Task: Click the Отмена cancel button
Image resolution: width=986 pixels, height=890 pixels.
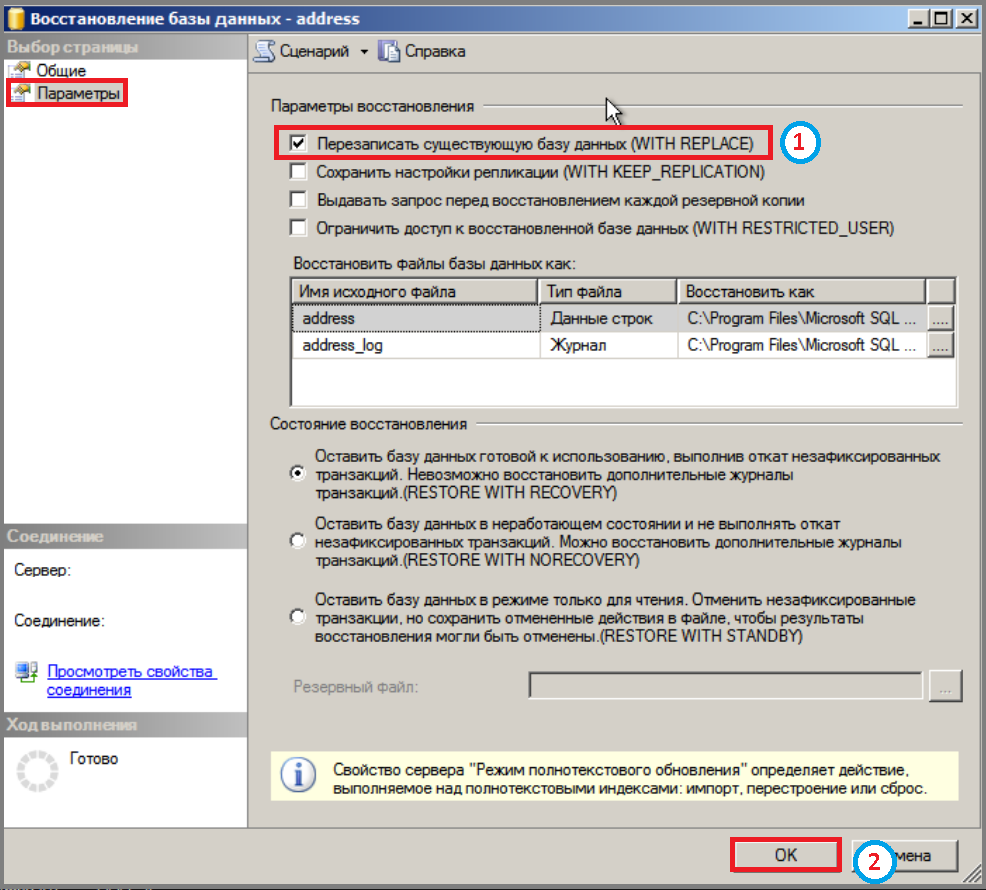Action: click(906, 855)
